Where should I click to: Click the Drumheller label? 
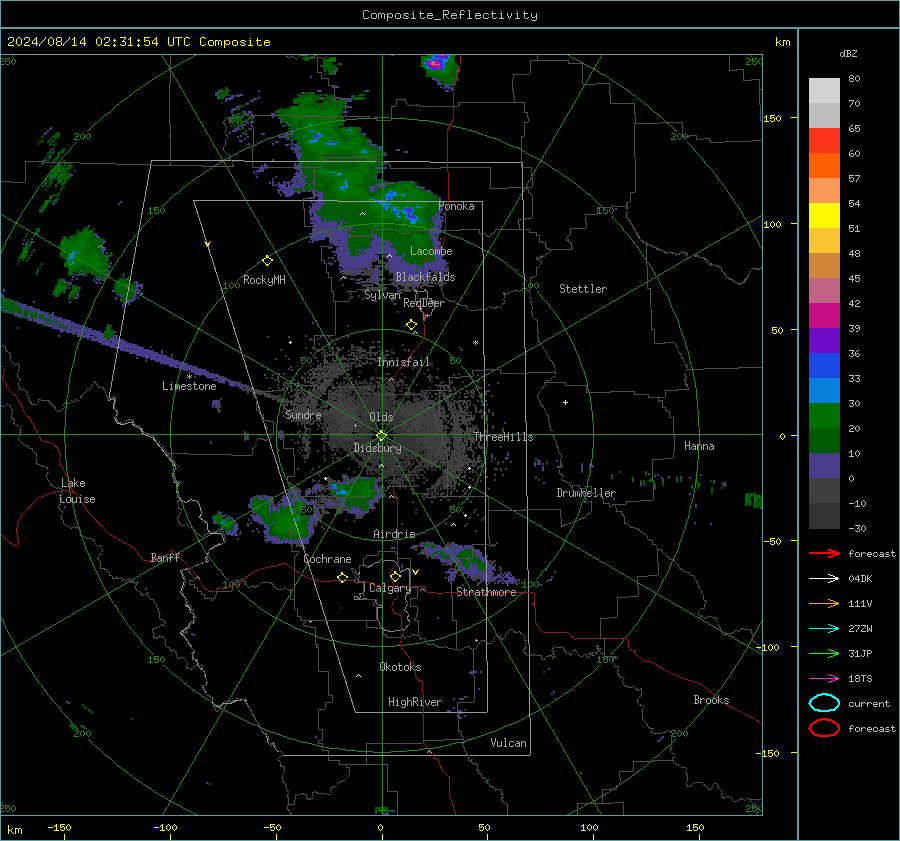click(586, 493)
